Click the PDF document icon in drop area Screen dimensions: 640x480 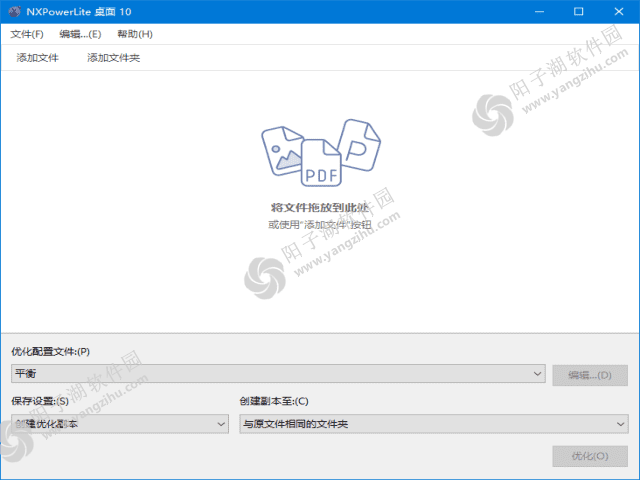pos(321,164)
